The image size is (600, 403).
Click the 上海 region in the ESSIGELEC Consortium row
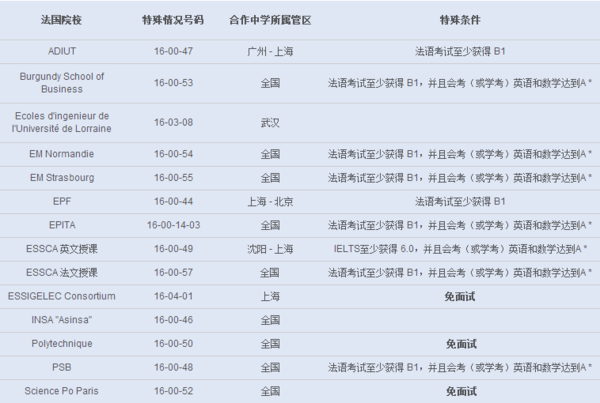(270, 296)
